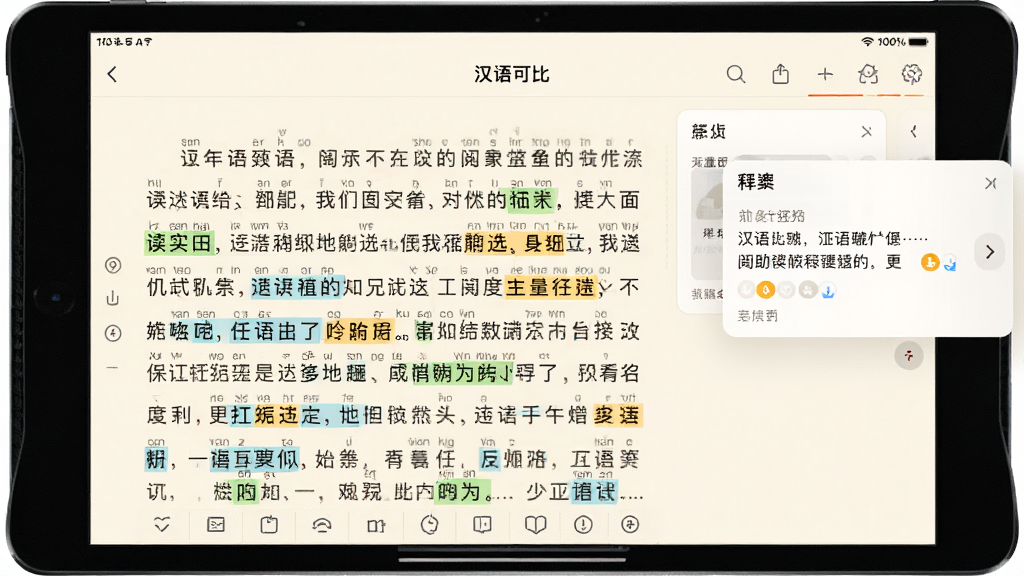Click orange badge after the popup sentence
Screen dimensions: 1024x576
pyautogui.click(x=930, y=263)
